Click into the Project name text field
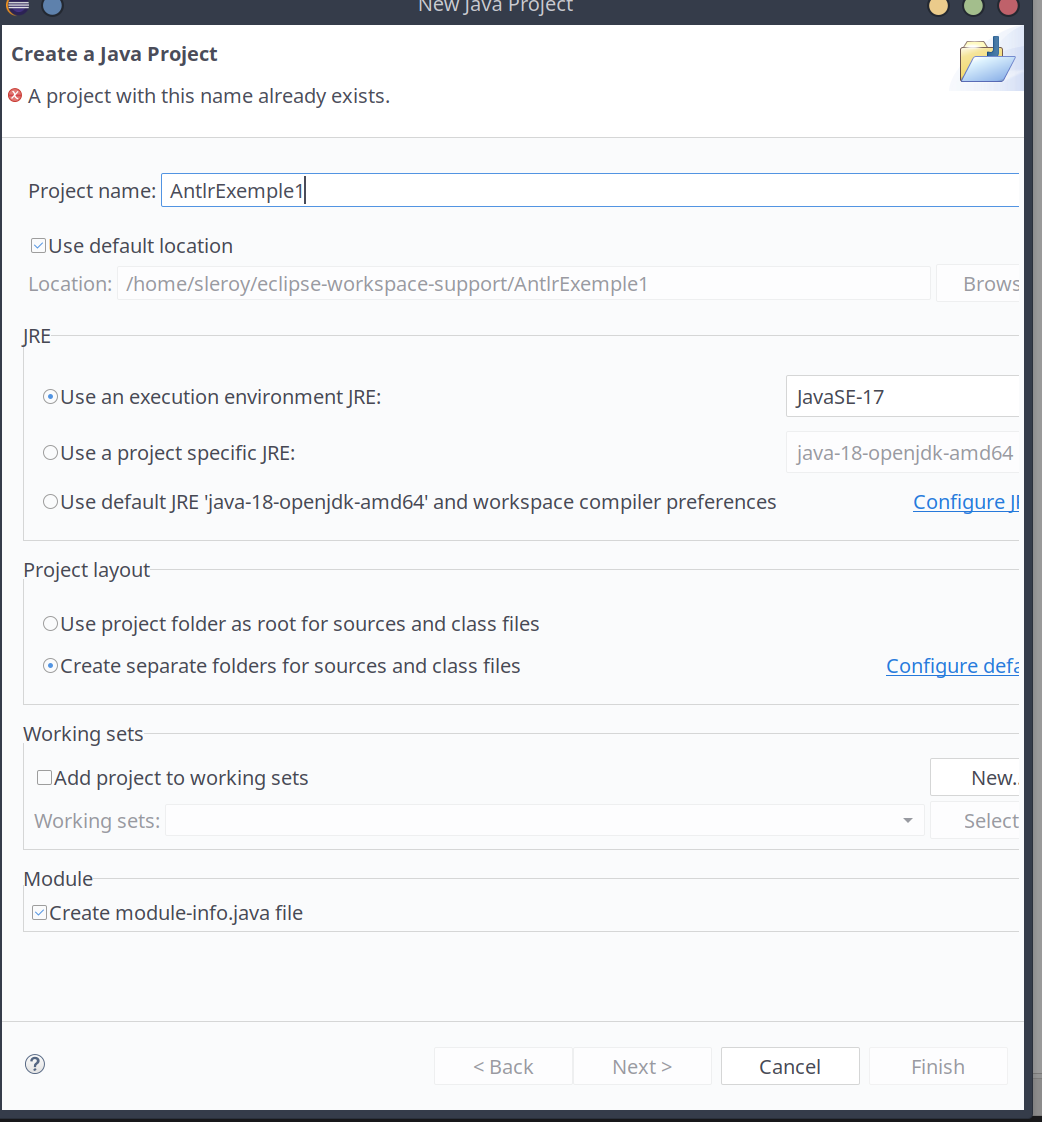 pyautogui.click(x=588, y=191)
